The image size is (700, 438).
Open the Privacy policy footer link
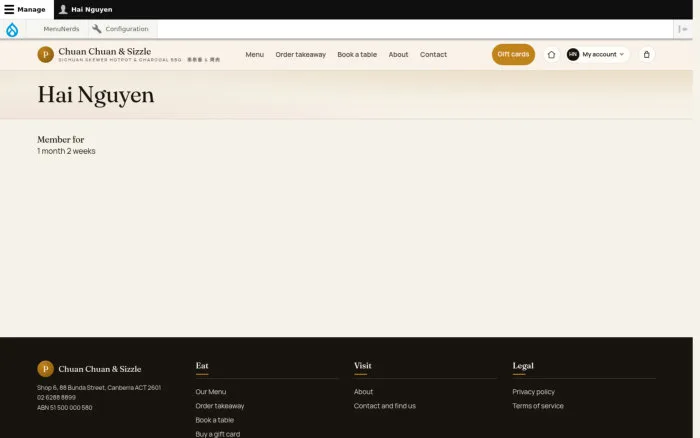click(x=533, y=392)
